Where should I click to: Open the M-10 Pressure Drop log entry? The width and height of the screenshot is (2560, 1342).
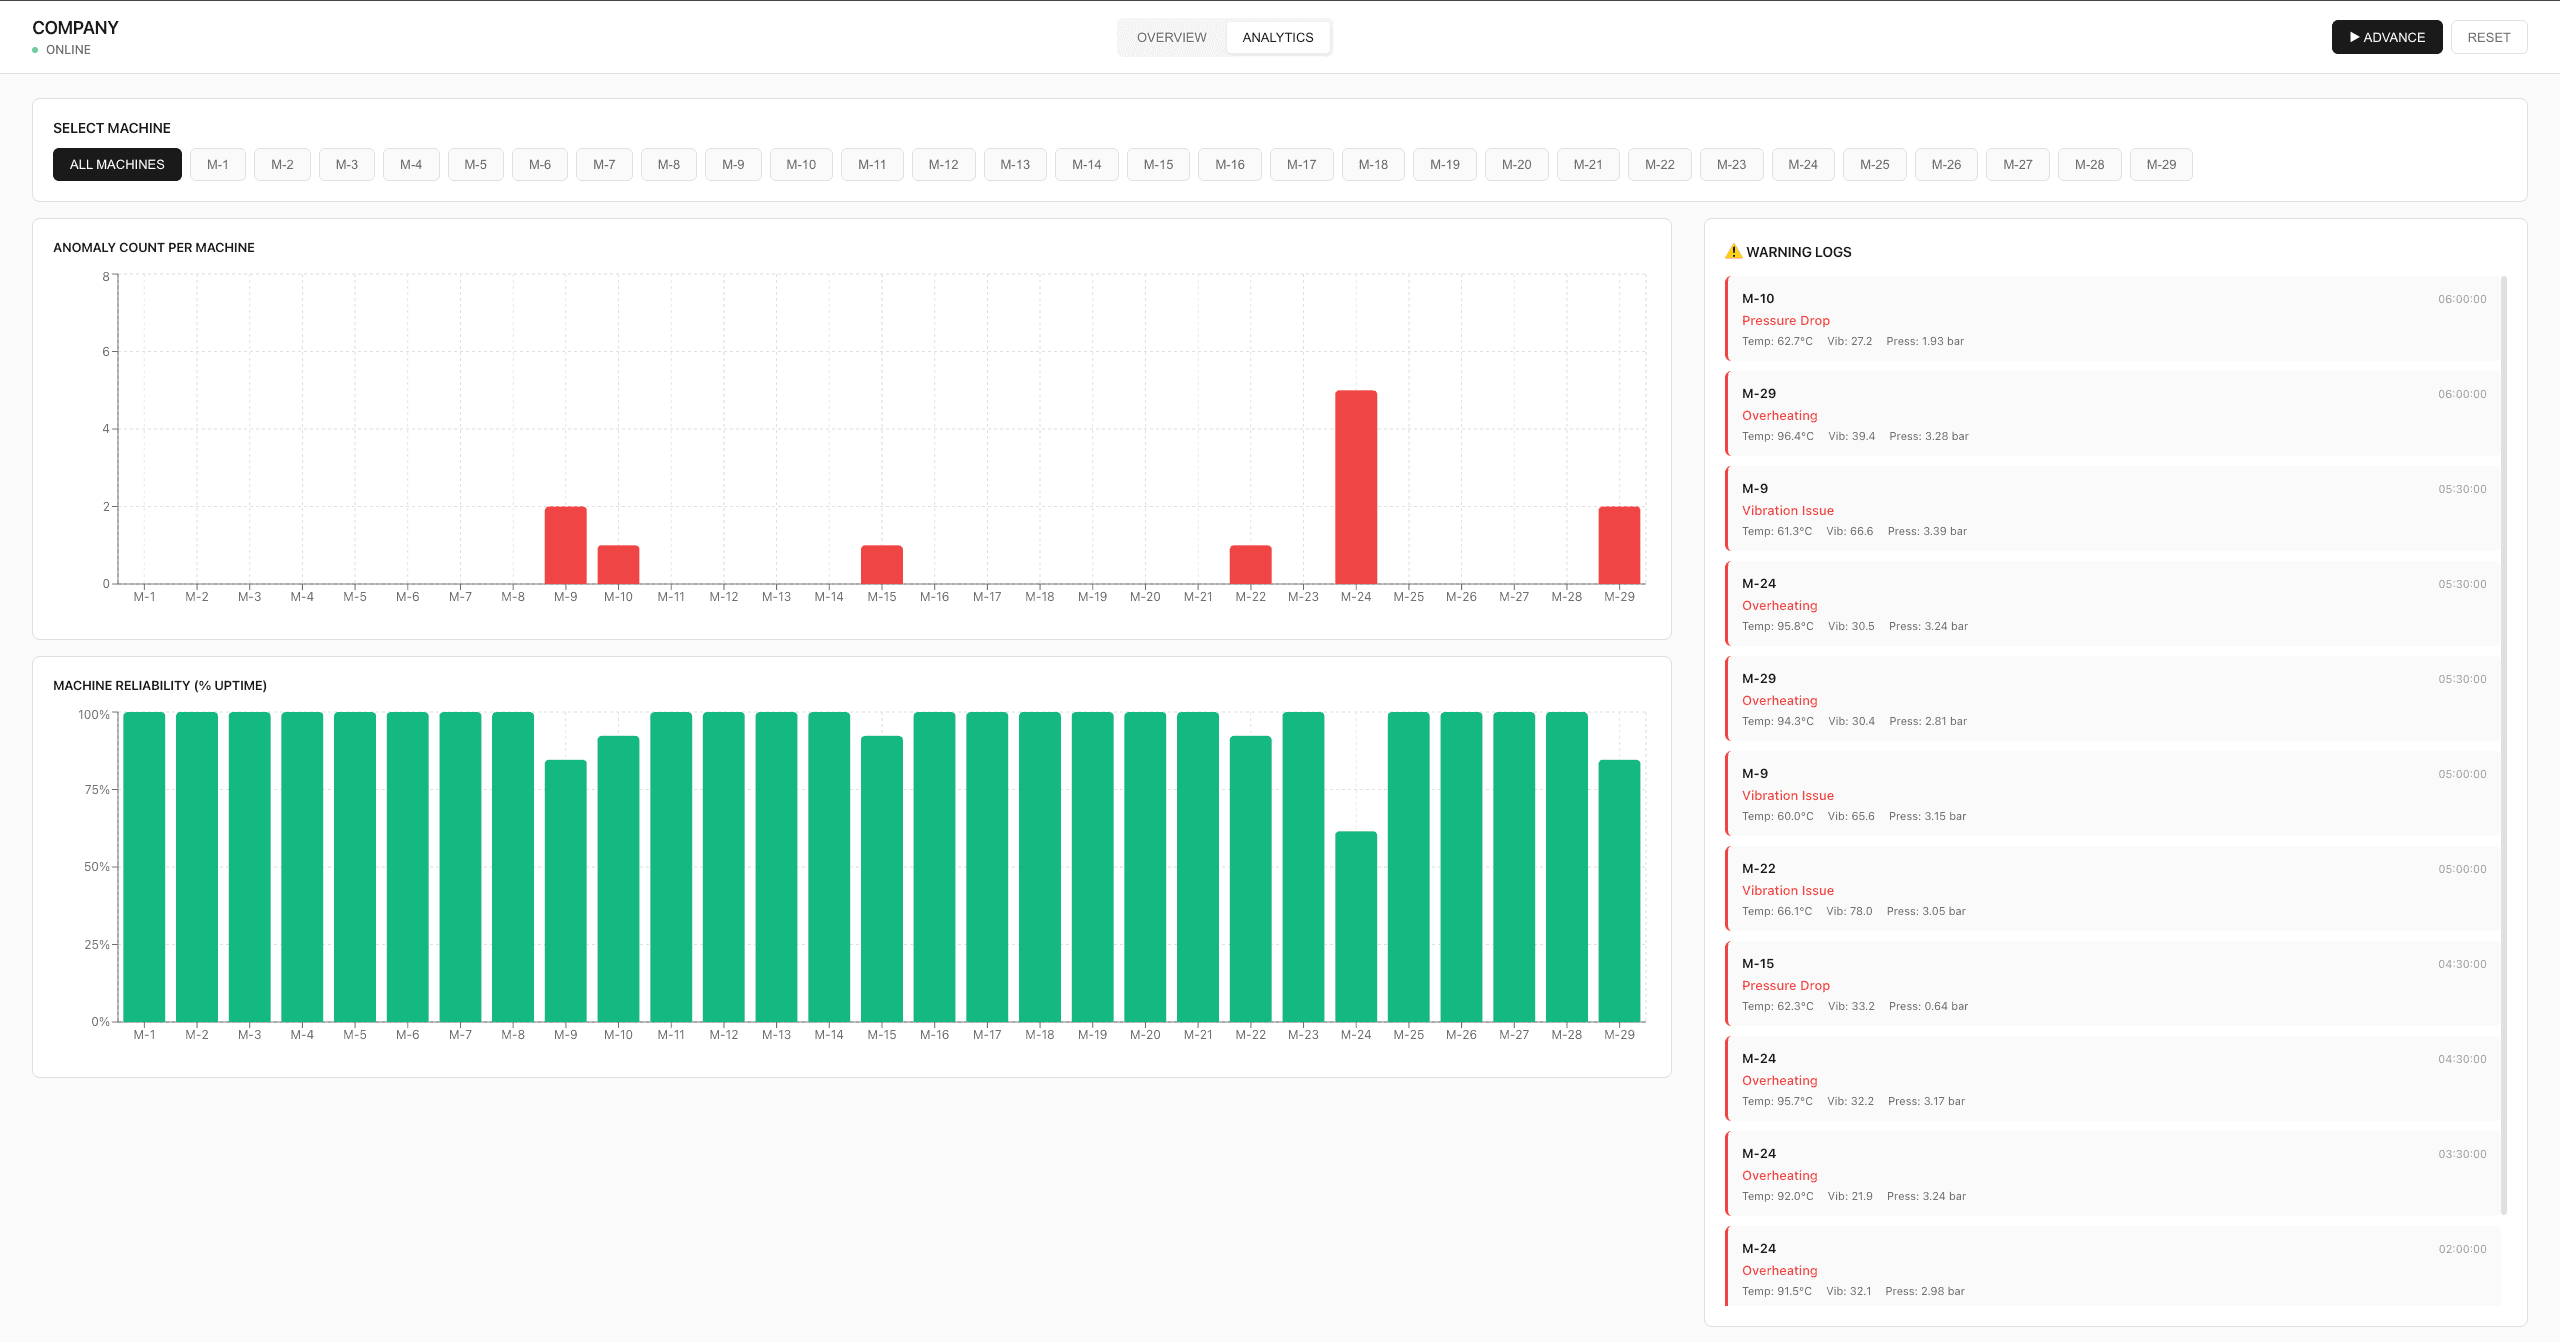click(x=2112, y=319)
